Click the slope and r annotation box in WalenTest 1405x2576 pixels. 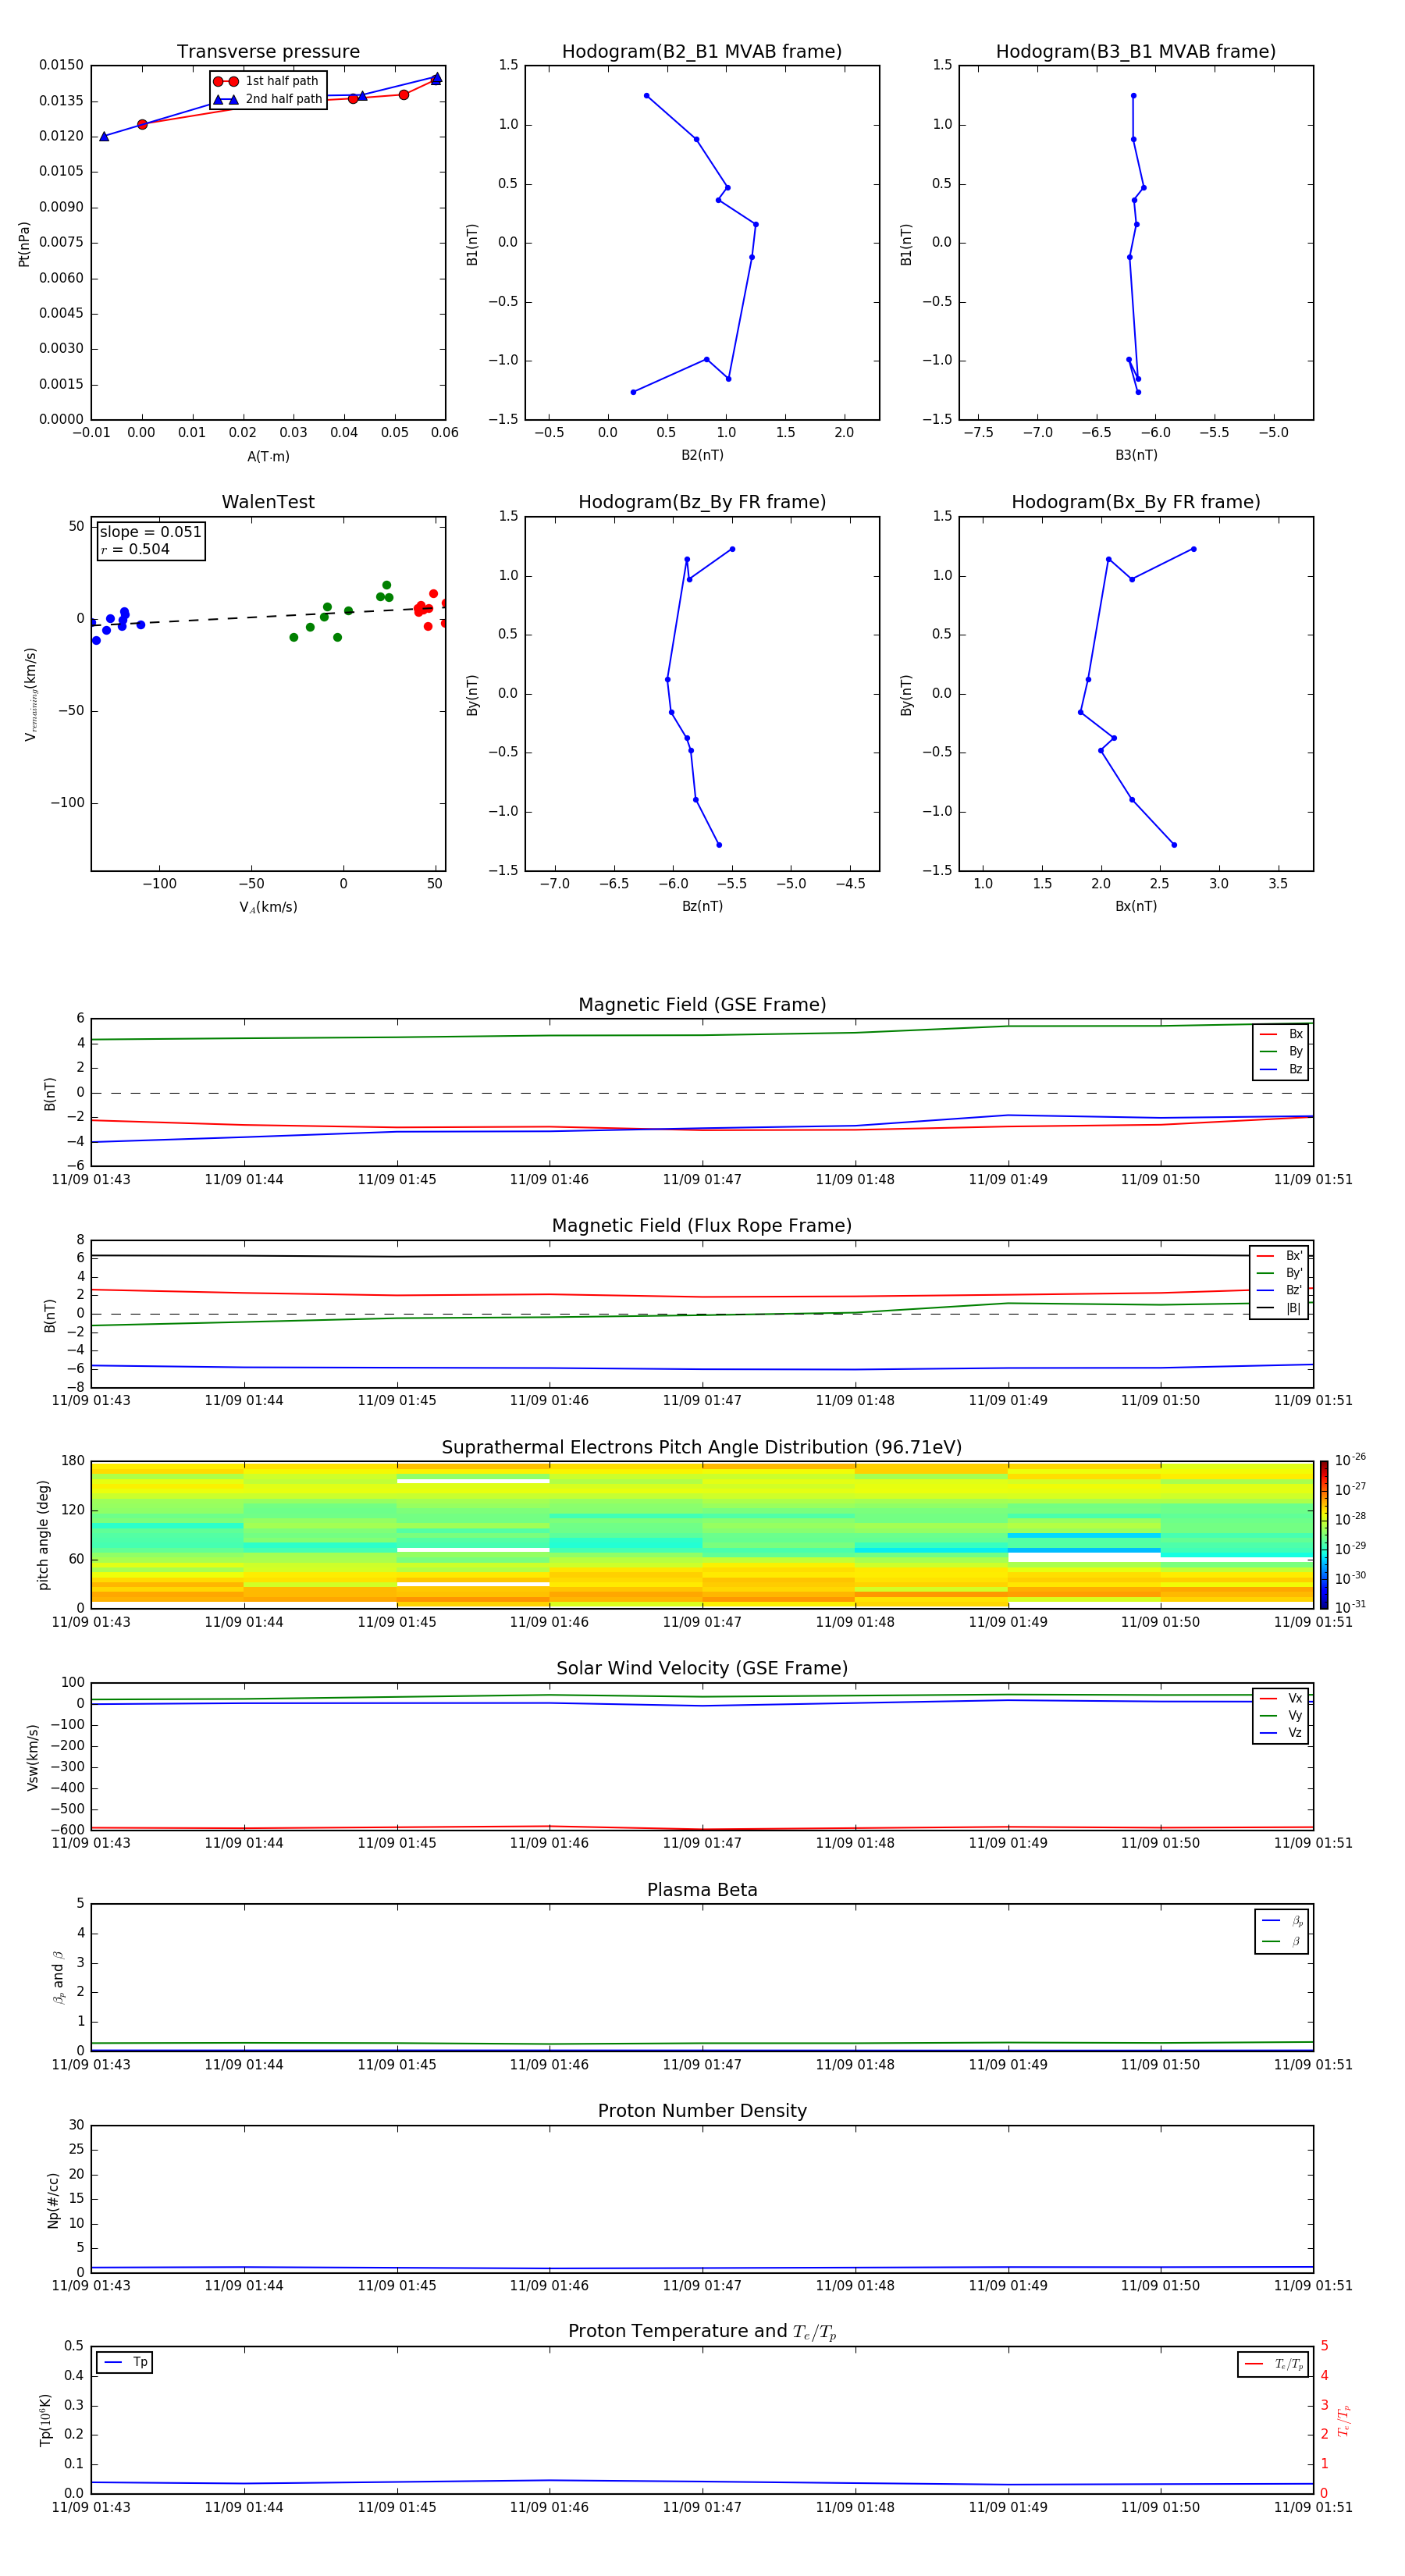(x=150, y=540)
